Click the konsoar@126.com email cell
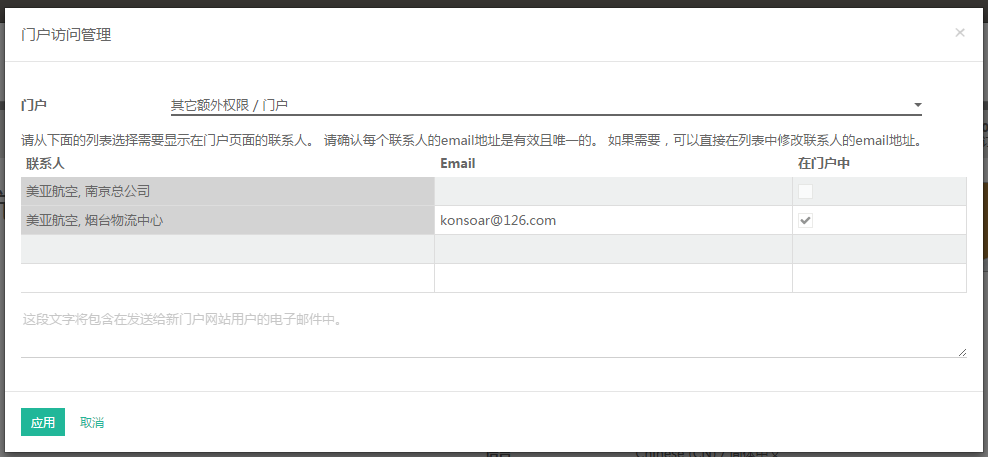 pyautogui.click(x=613, y=221)
